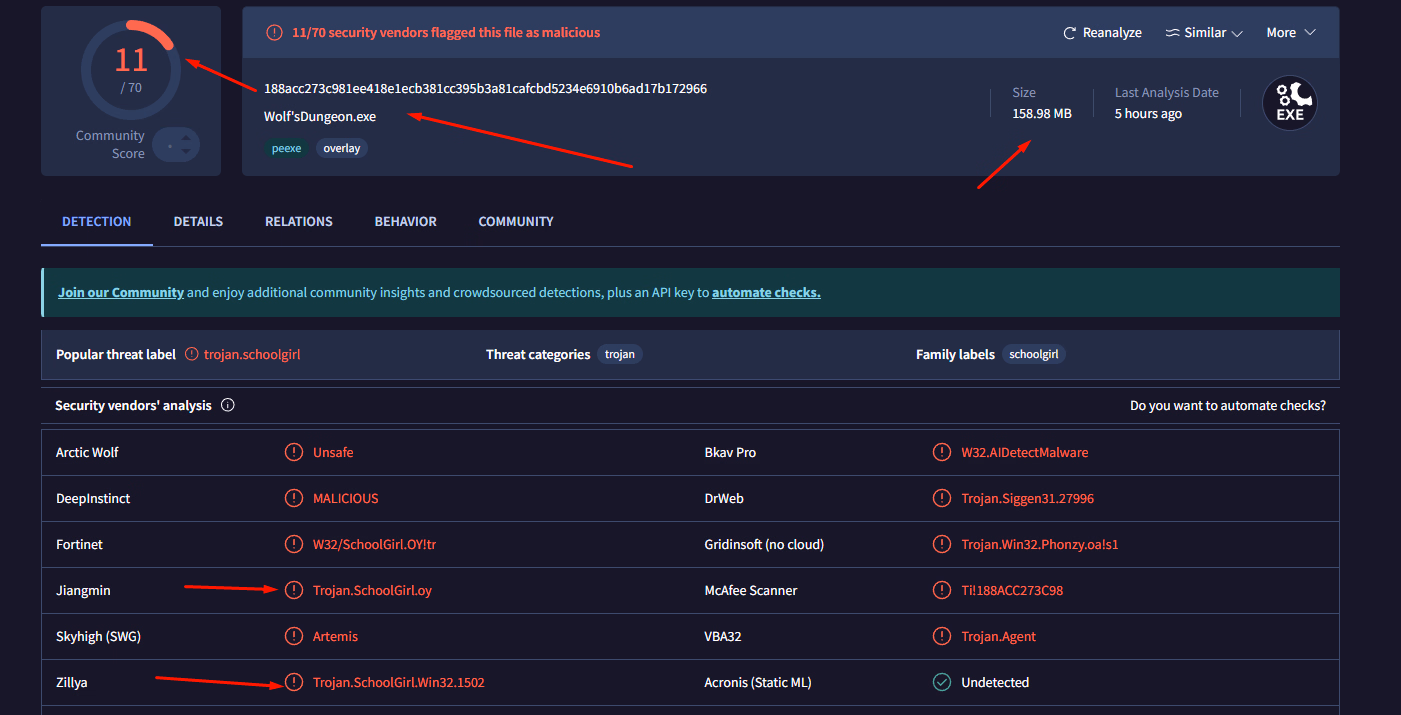Open the Behavior tab

point(405,221)
